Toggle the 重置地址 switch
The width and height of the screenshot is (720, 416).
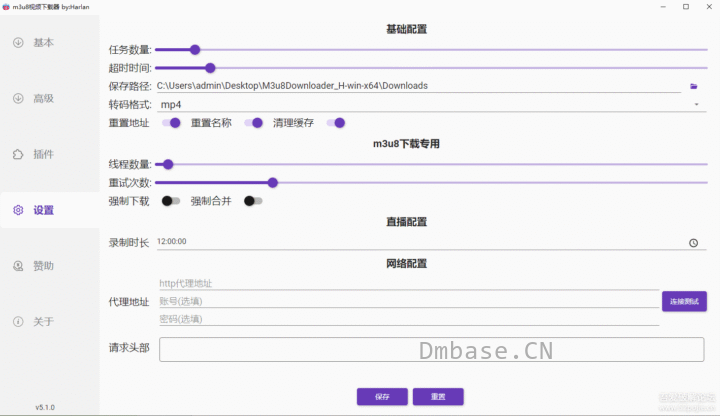[171, 123]
